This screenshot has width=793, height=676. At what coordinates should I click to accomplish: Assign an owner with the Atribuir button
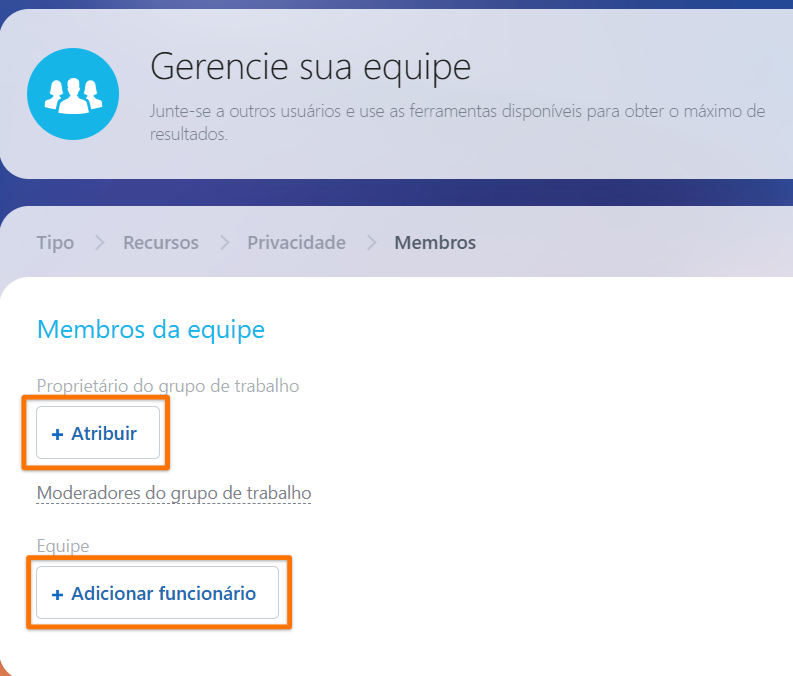(x=98, y=433)
